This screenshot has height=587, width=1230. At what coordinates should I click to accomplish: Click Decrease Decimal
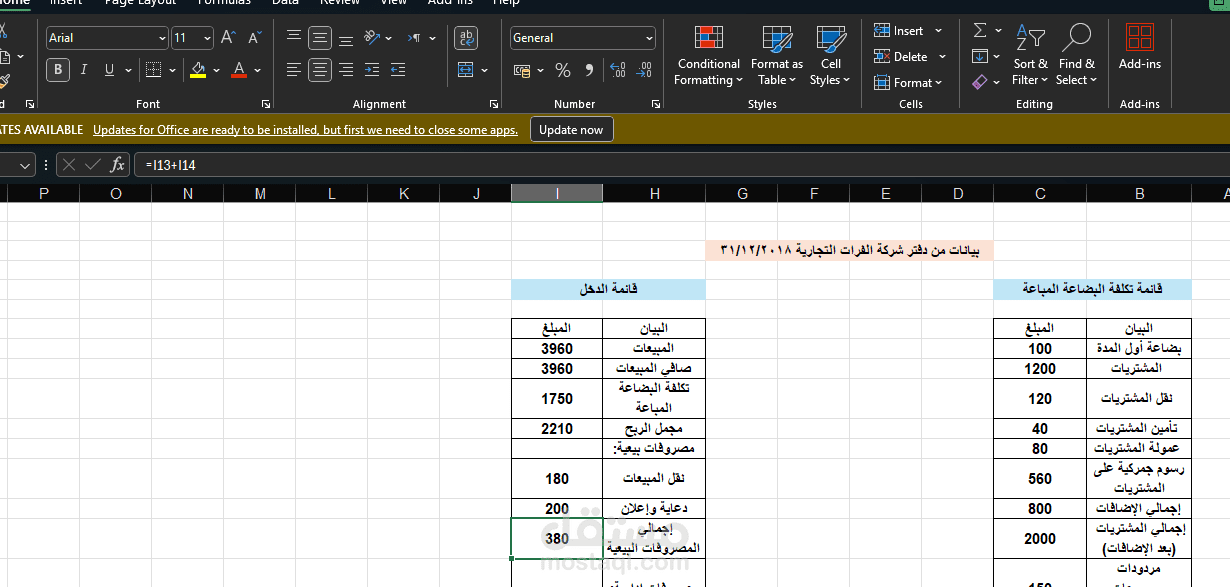[645, 70]
